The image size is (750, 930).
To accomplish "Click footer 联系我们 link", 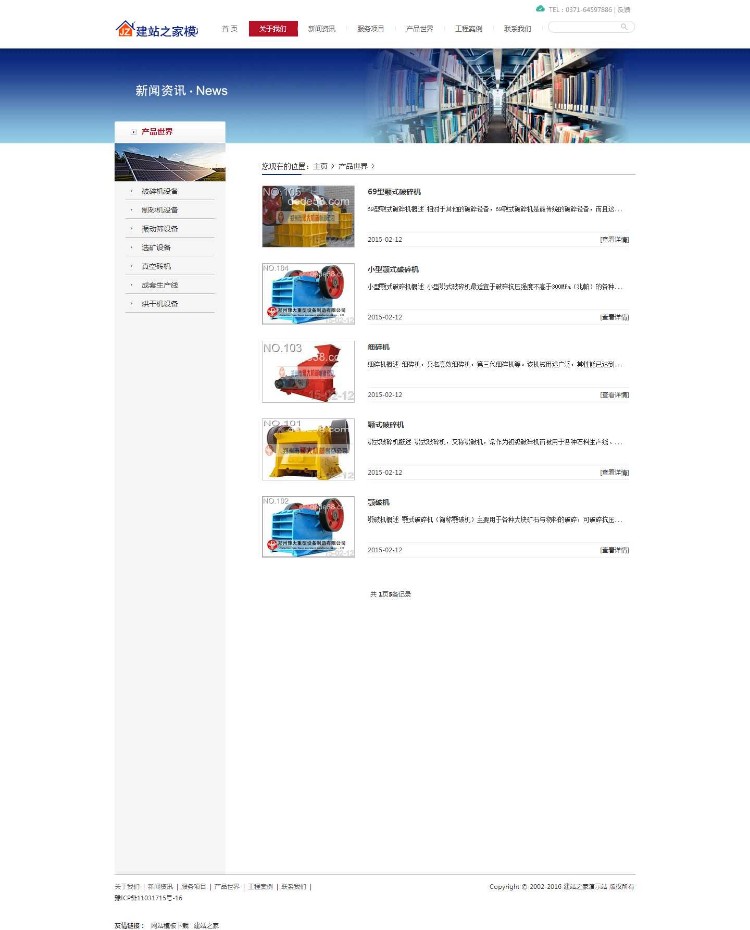I will point(294,887).
